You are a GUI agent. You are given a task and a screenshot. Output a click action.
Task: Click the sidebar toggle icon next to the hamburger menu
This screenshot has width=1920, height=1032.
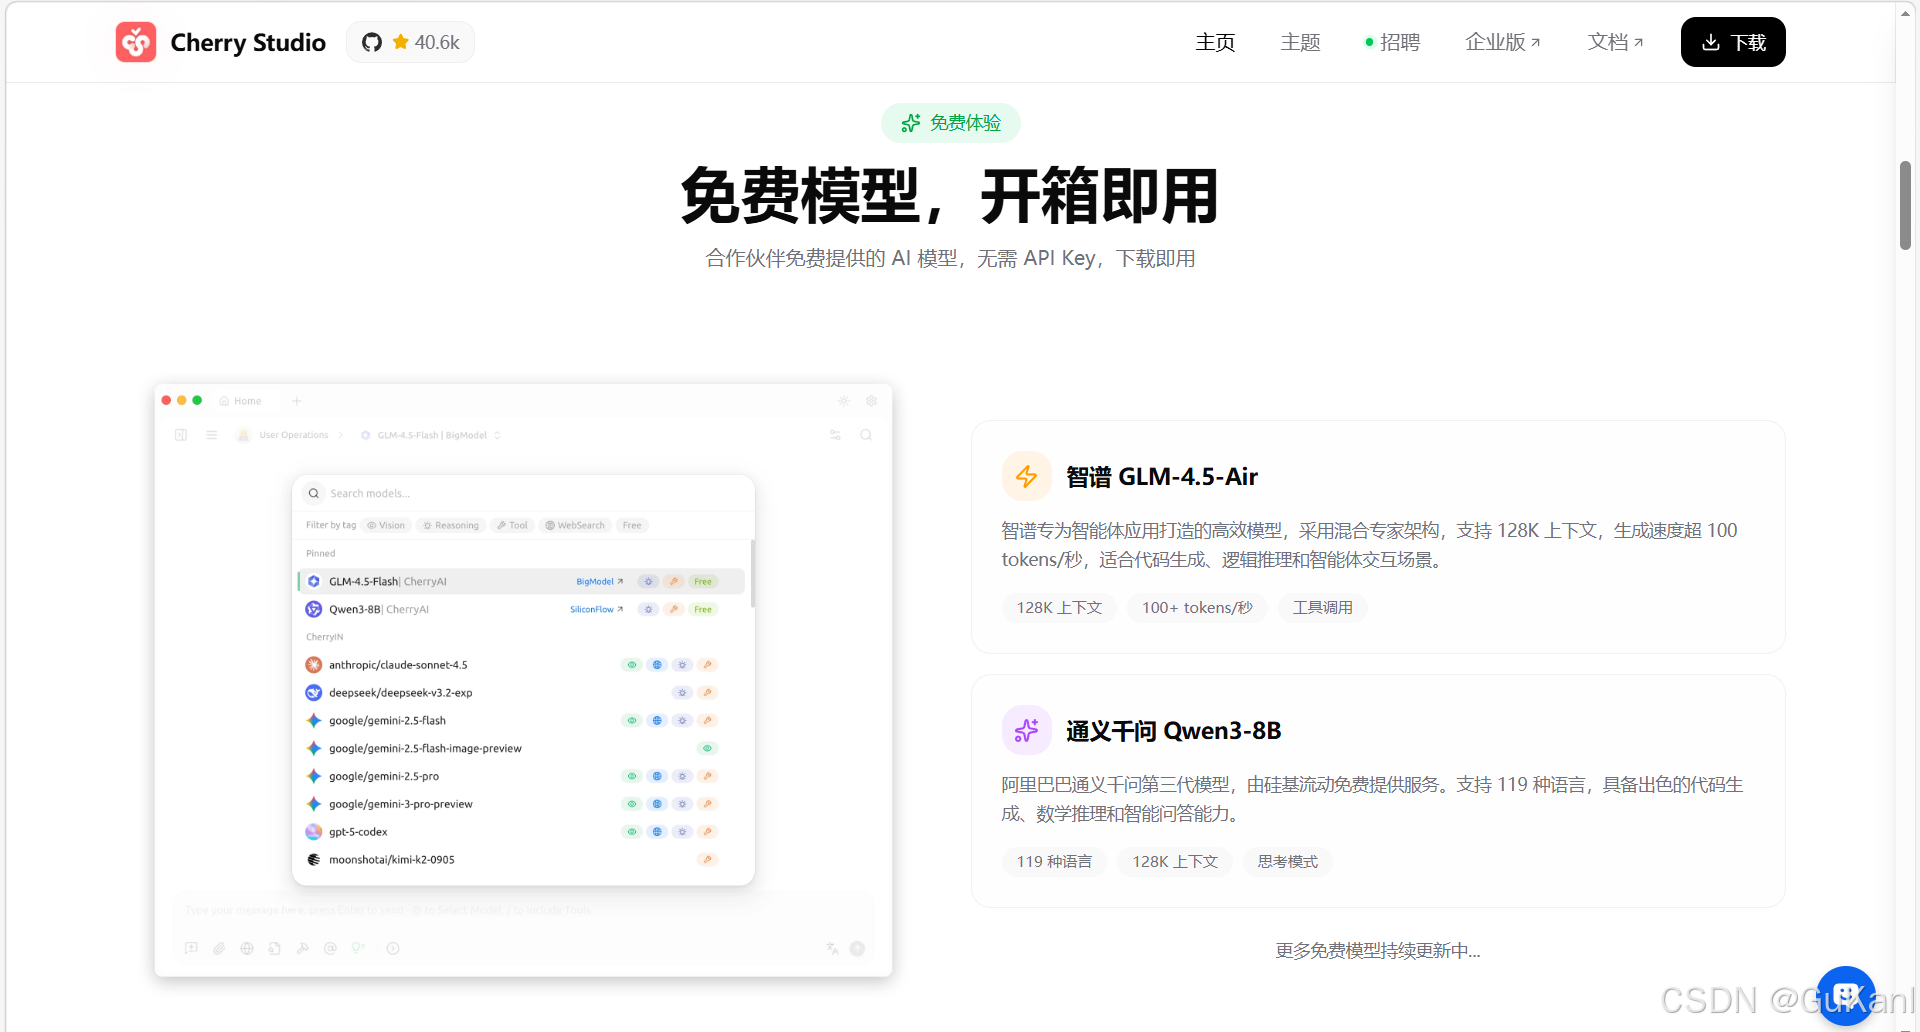click(181, 435)
